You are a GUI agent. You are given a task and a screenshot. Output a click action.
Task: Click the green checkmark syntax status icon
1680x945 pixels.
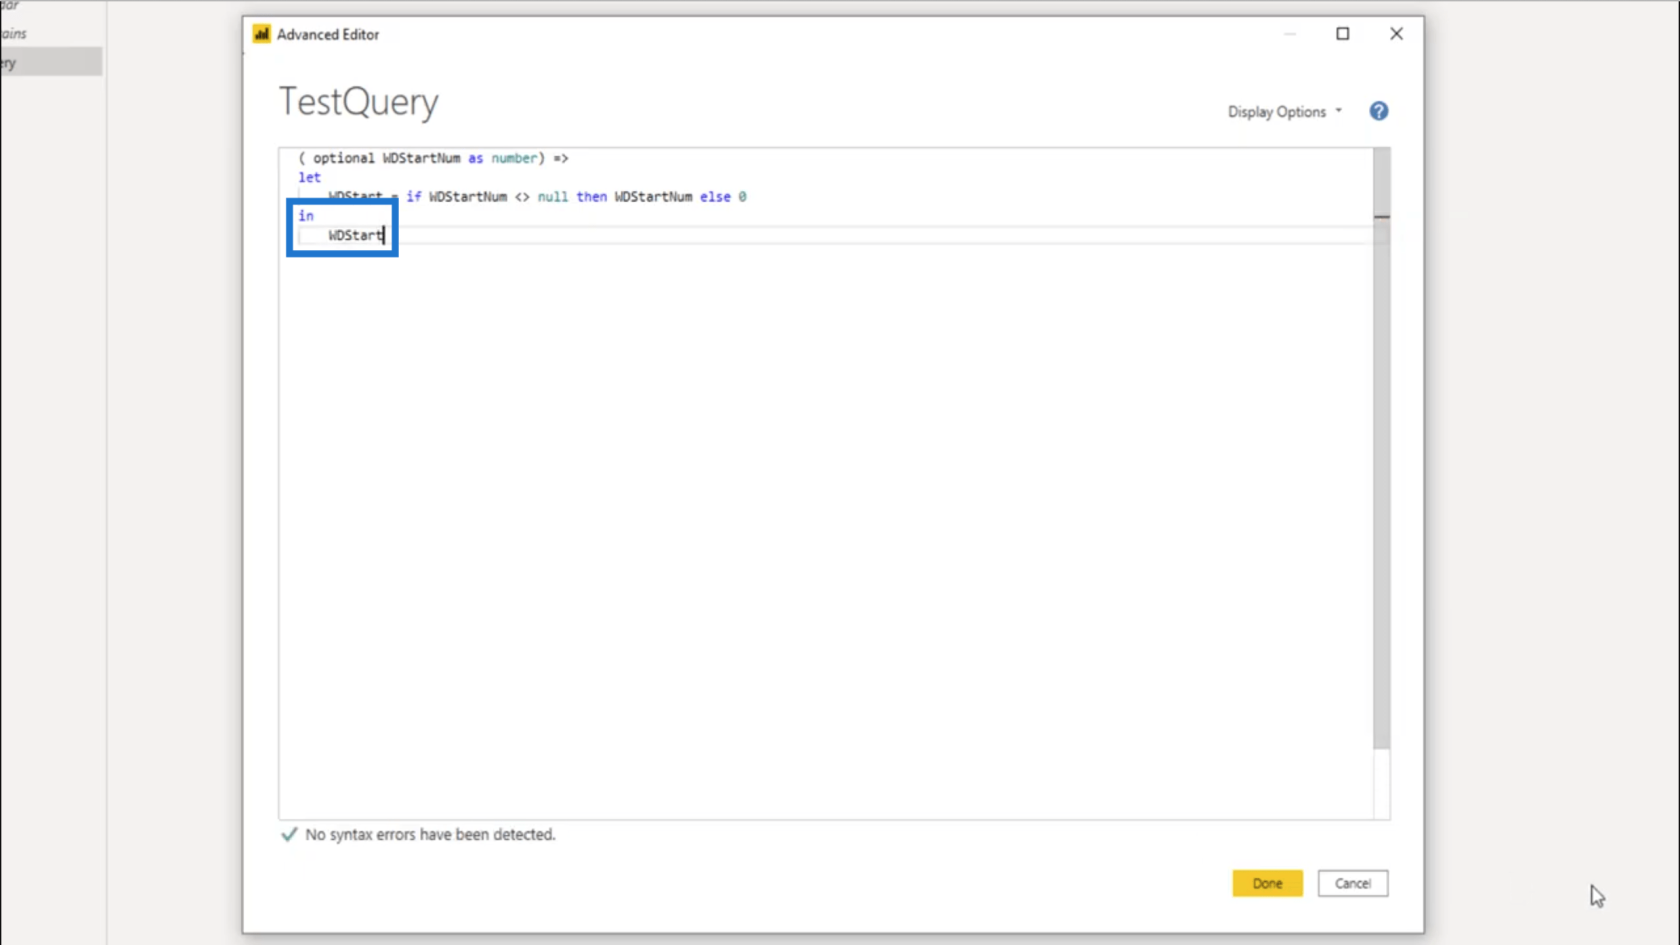coord(289,834)
